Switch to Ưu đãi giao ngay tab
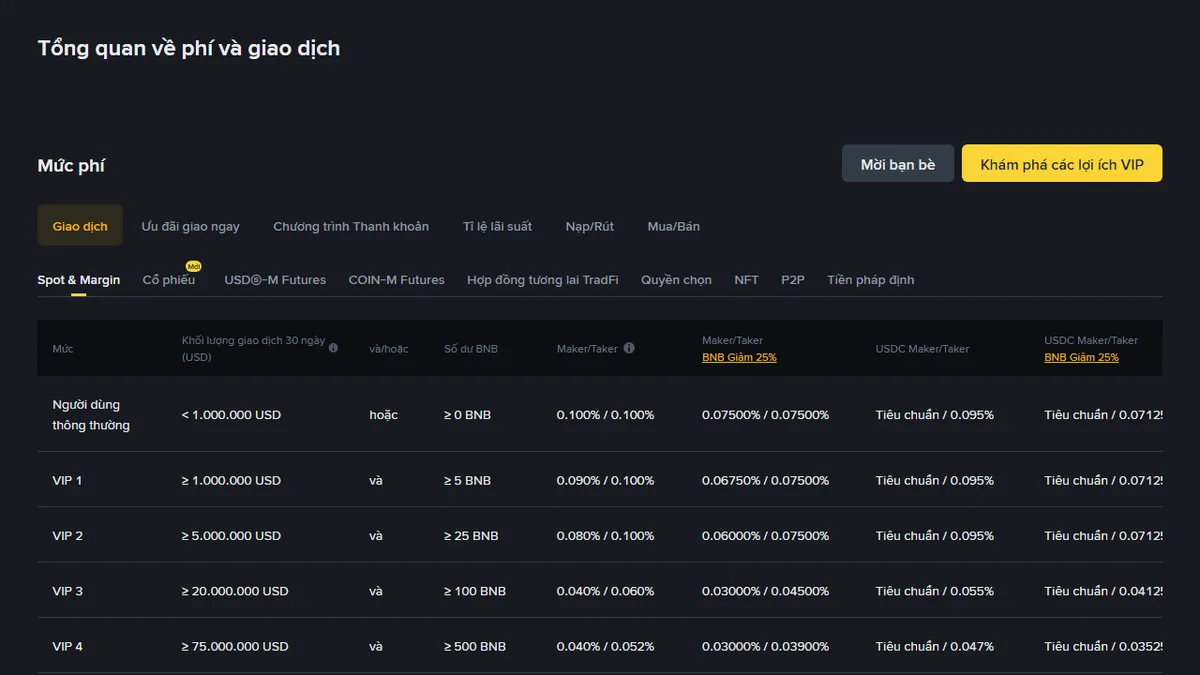Image resolution: width=1200 pixels, height=675 pixels. pyautogui.click(x=190, y=226)
